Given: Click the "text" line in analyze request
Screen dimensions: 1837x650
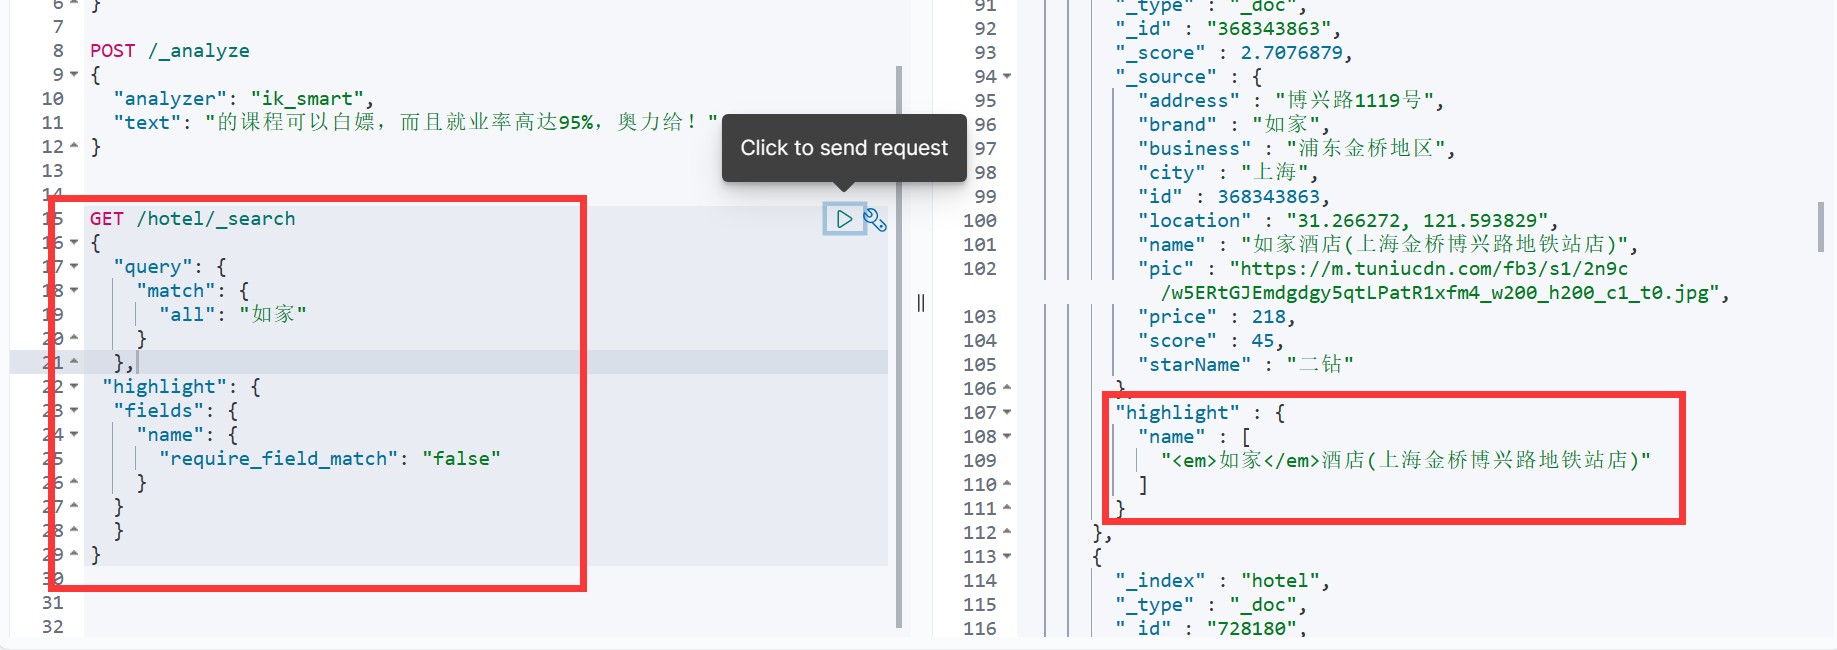Looking at the screenshot, I should coord(415,123).
